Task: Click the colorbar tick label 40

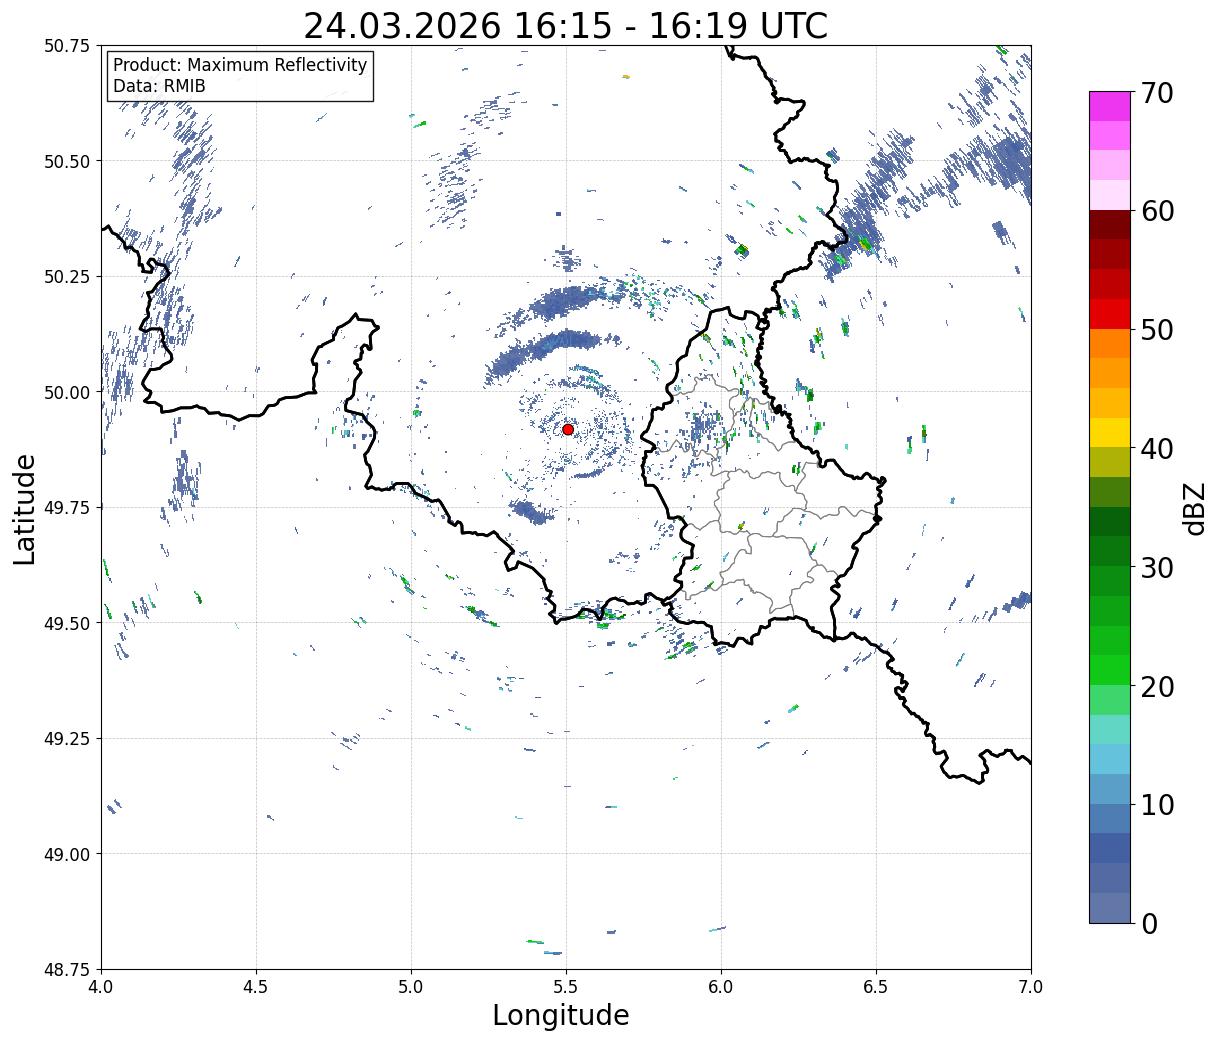Action: click(1156, 448)
